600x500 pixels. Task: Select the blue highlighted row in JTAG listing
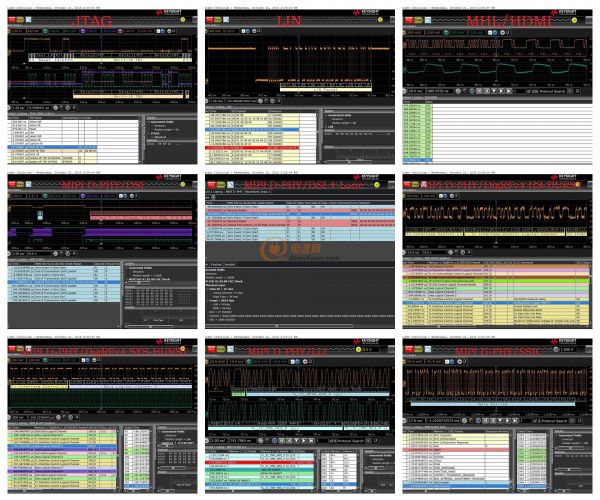(52, 147)
